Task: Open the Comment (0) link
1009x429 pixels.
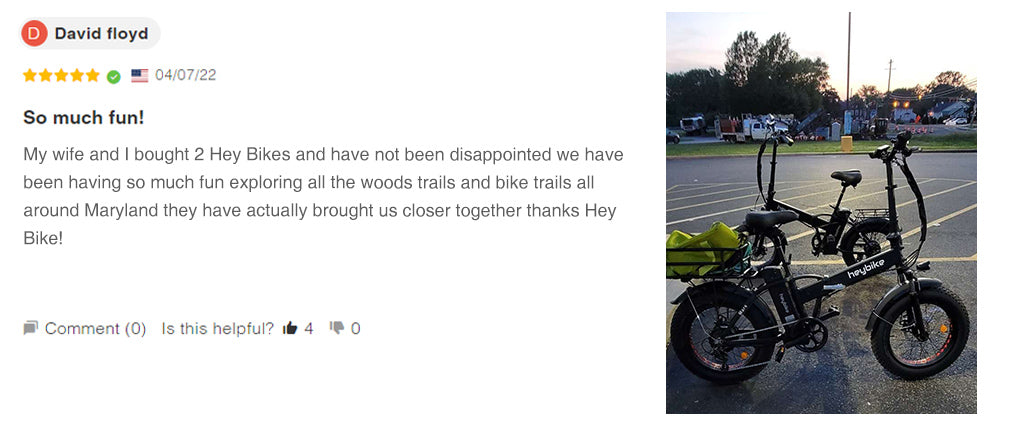Action: click(x=95, y=329)
